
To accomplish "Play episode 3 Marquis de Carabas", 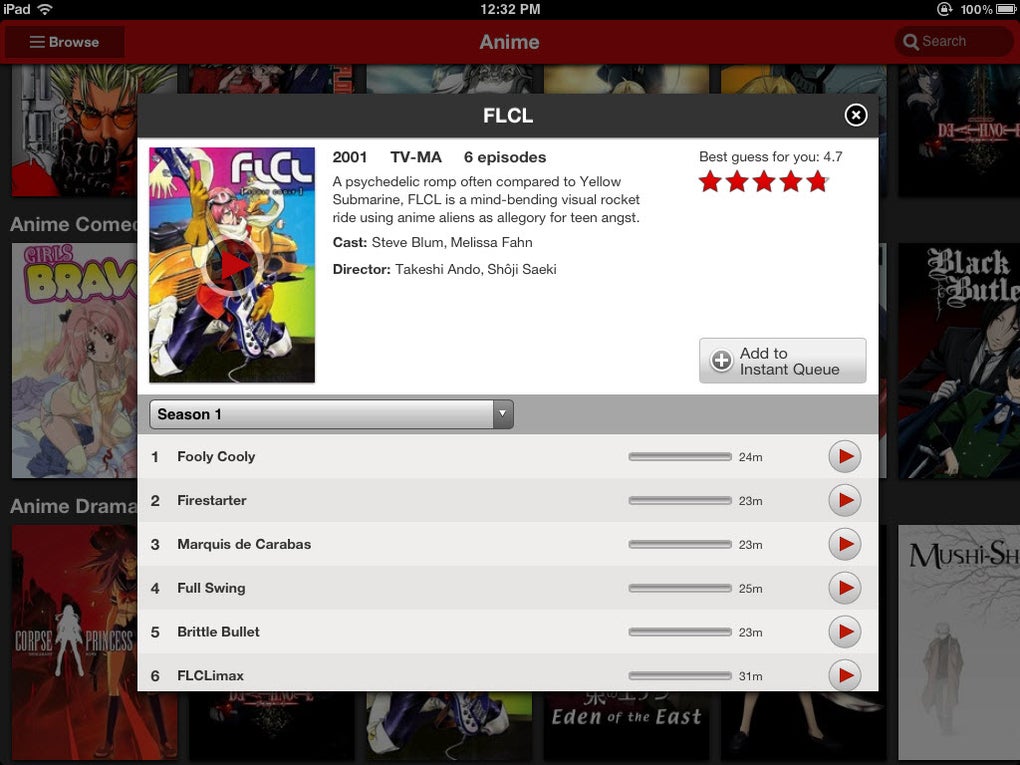I will click(844, 545).
